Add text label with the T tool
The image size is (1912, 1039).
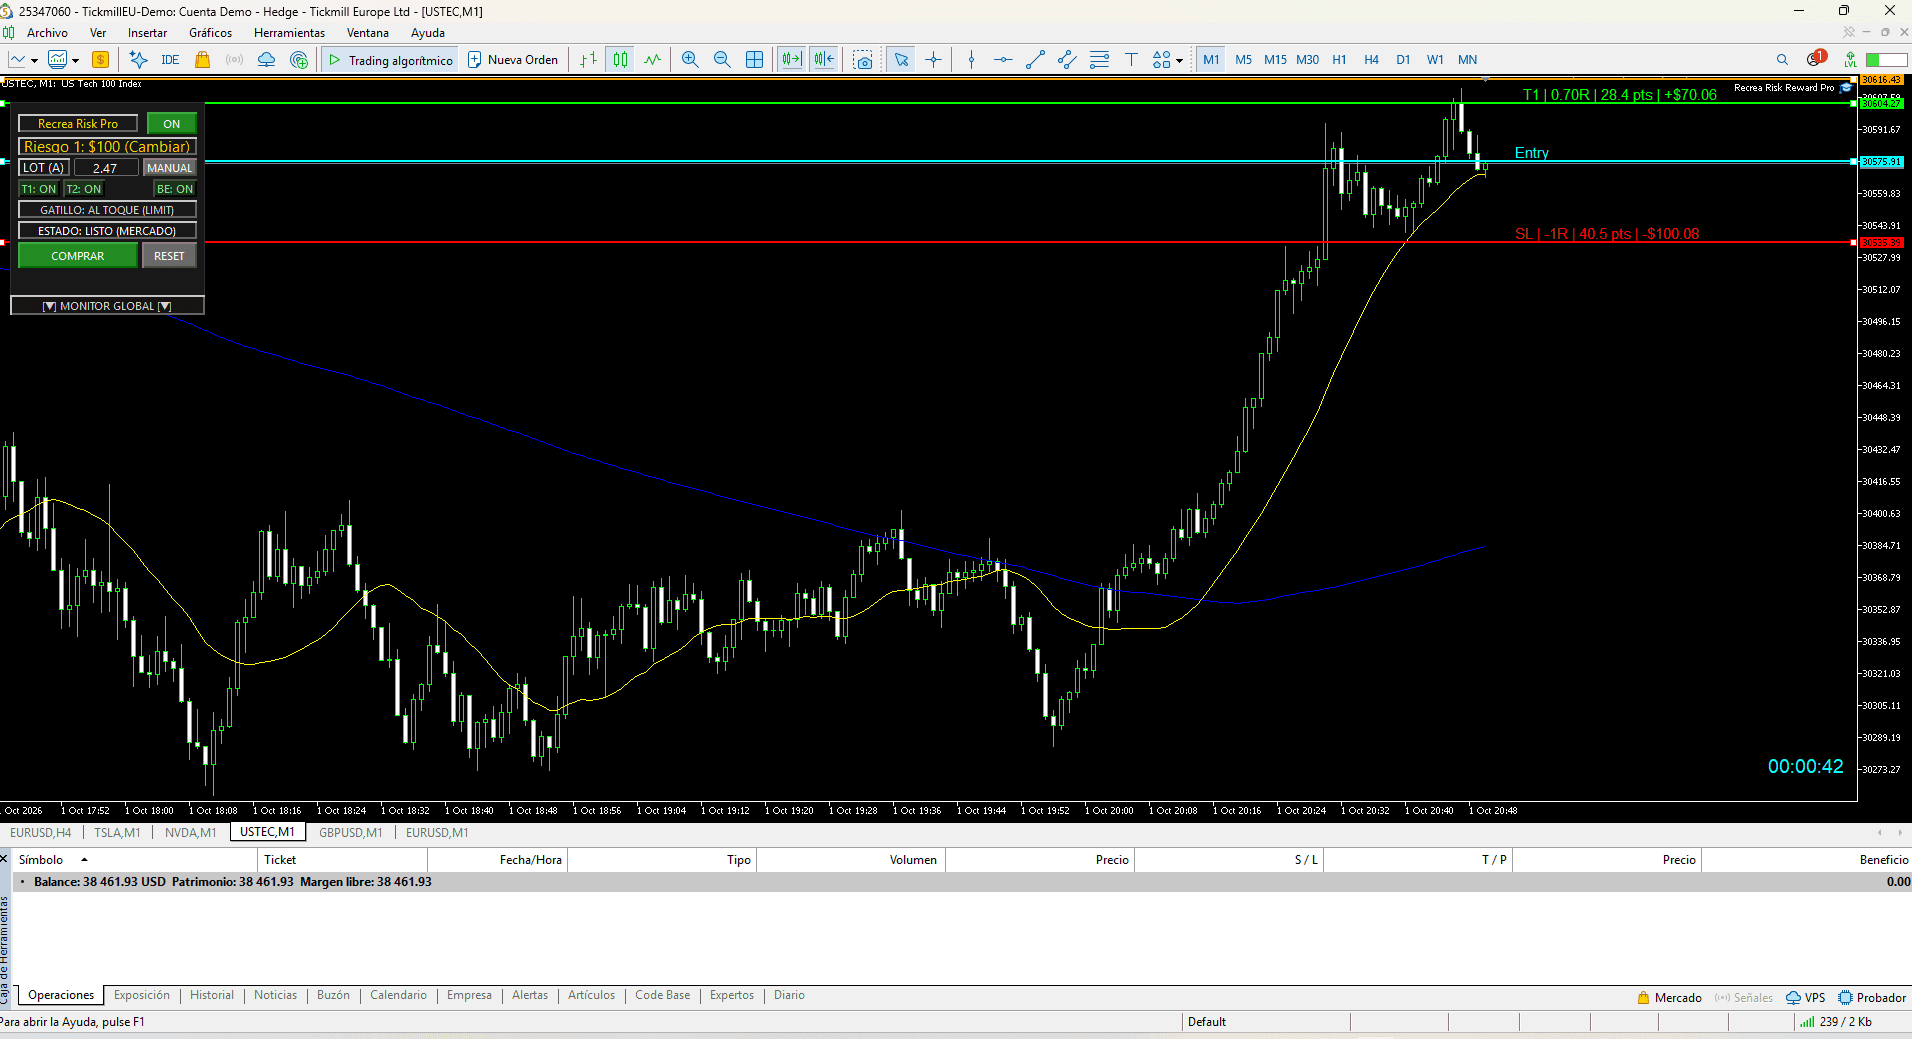pos(1131,60)
